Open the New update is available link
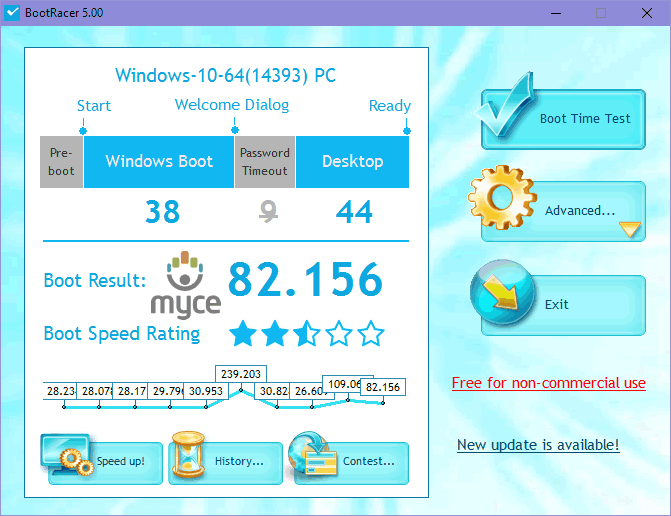671x516 pixels. coord(538,445)
